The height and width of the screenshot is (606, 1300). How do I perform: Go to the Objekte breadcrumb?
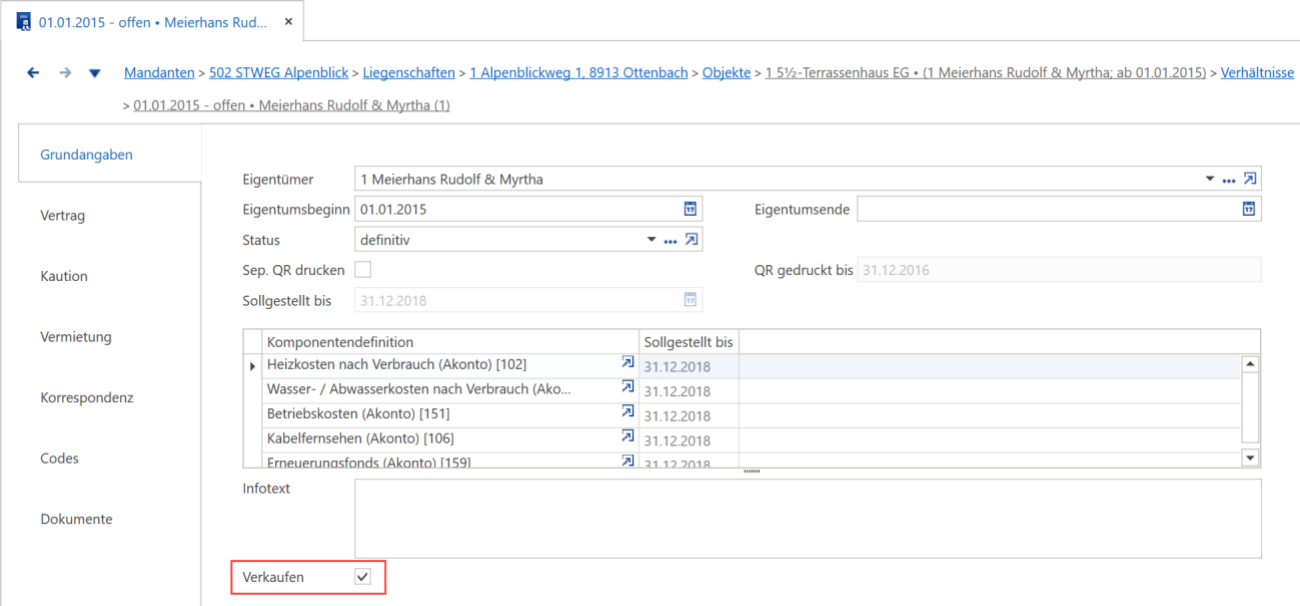[x=726, y=73]
